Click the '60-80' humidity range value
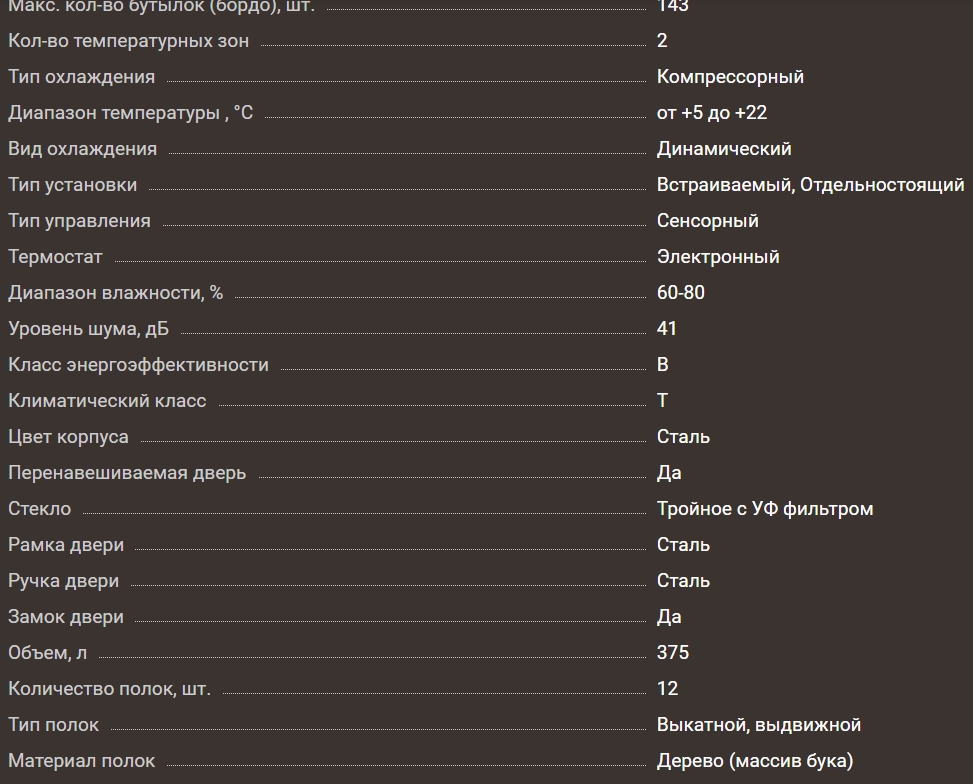The height and width of the screenshot is (784, 973). (x=680, y=293)
